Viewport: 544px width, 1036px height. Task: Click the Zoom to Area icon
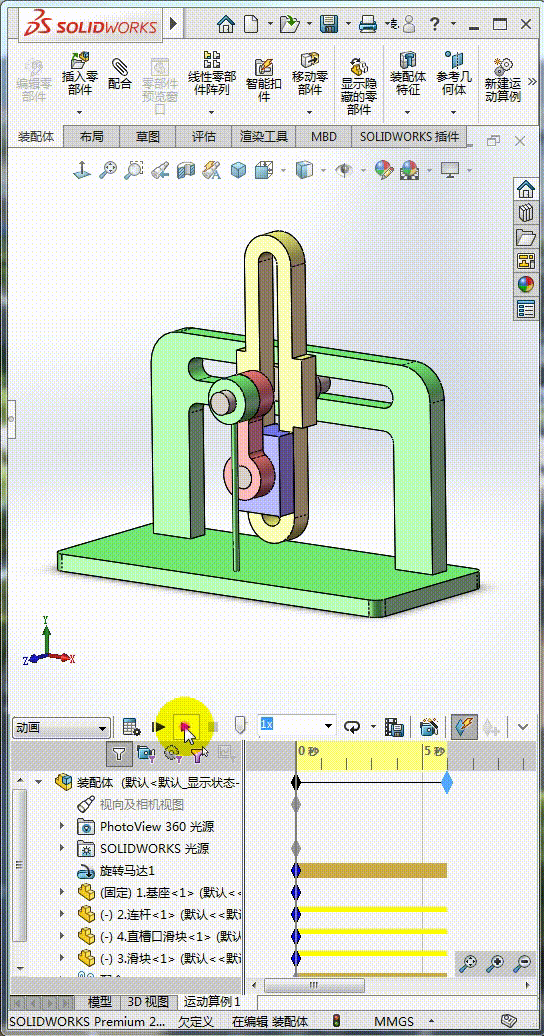pyautogui.click(x=134, y=170)
